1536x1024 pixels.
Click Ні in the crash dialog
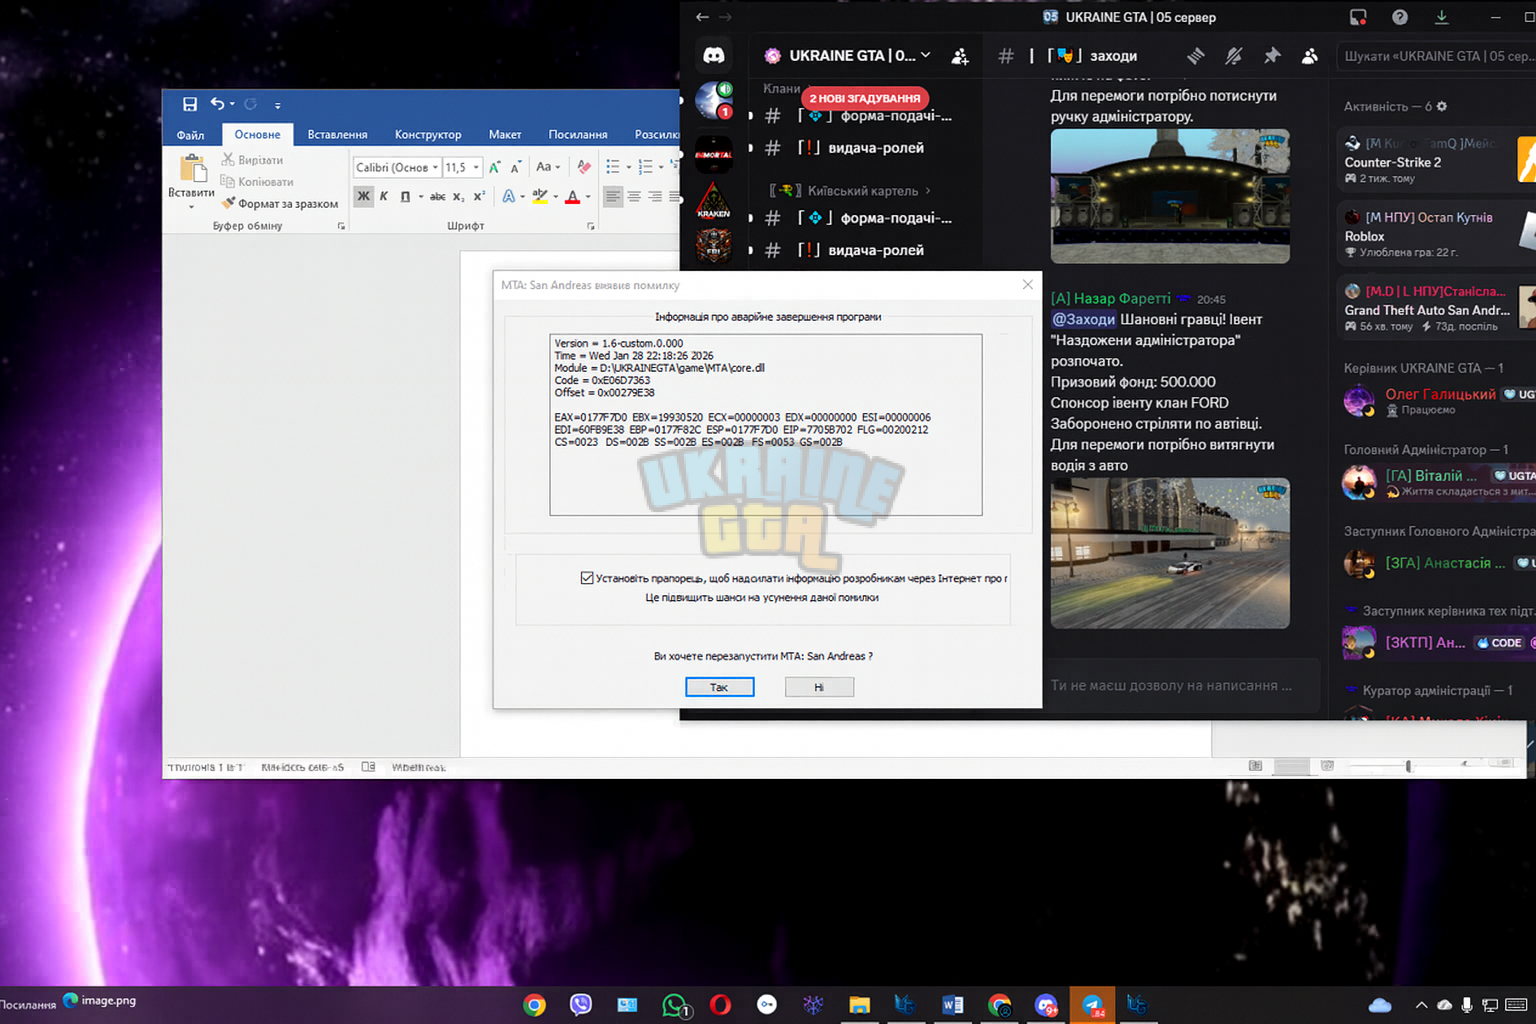coord(819,687)
